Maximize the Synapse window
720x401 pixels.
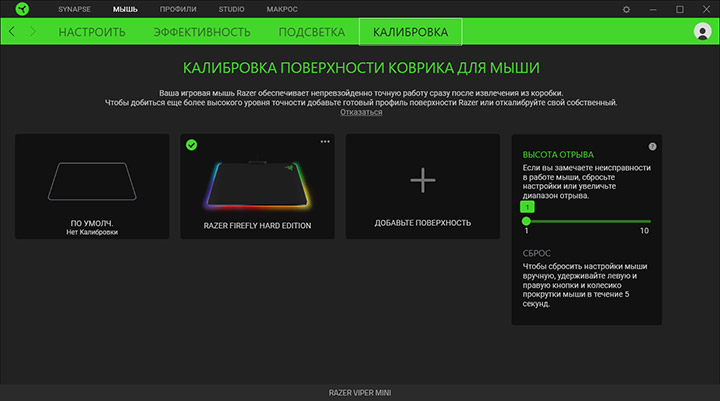pos(680,9)
